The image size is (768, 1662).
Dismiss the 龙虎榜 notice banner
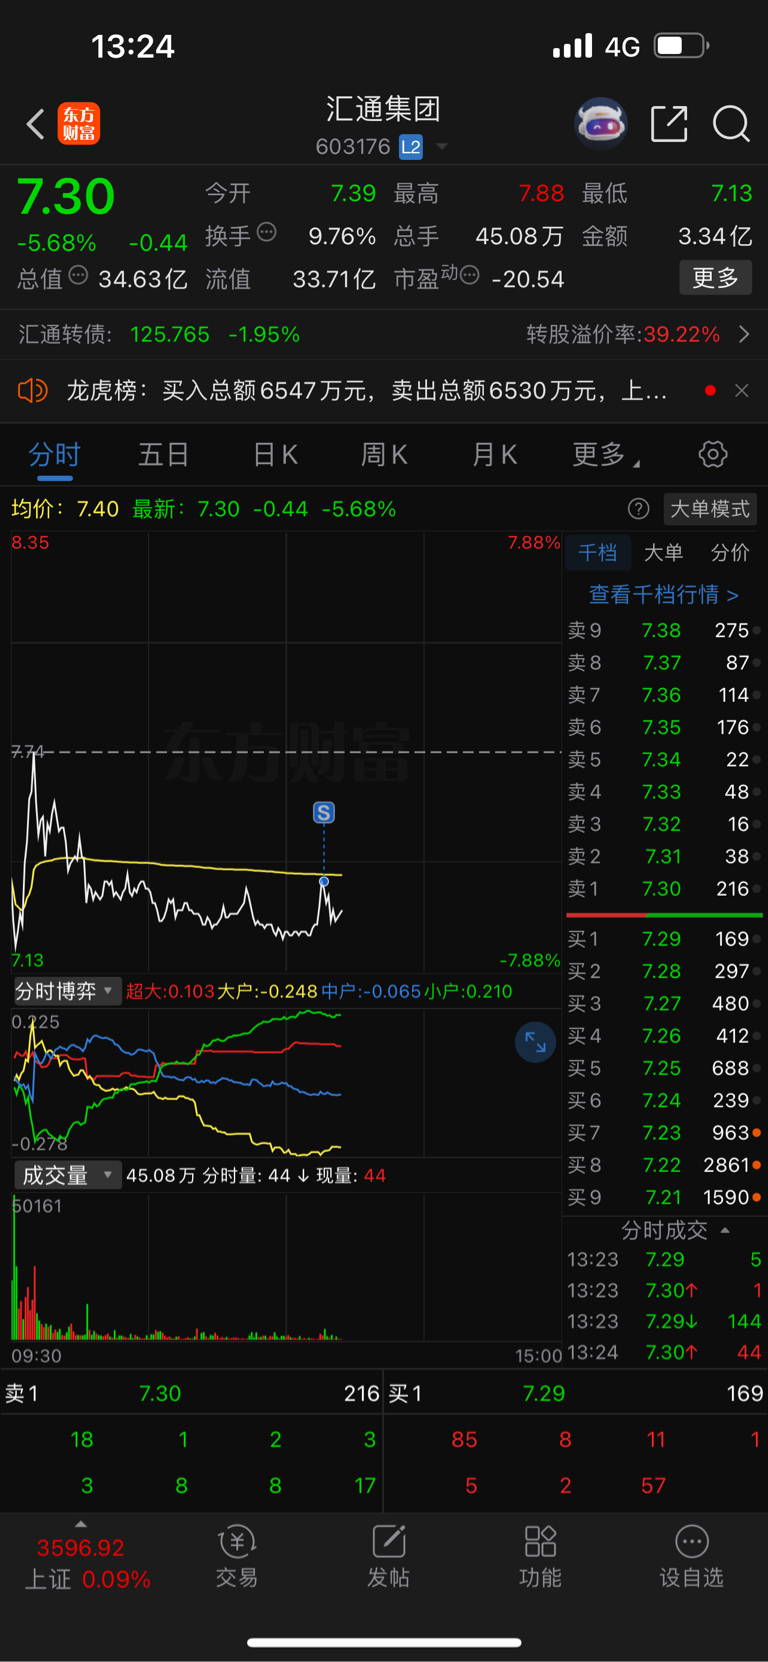pos(742,390)
